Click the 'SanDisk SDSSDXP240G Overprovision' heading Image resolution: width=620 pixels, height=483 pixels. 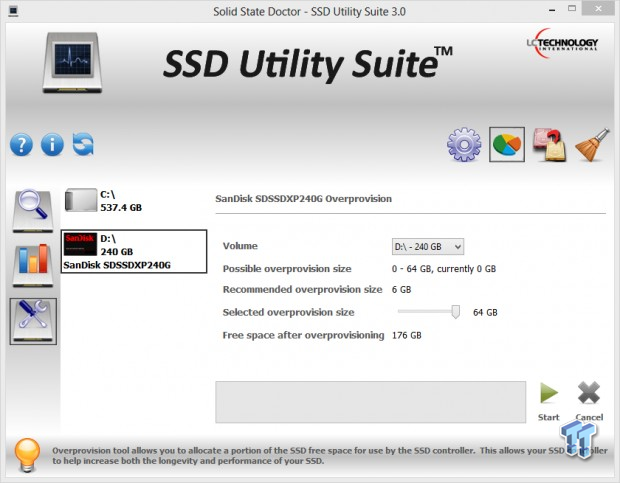click(x=303, y=199)
